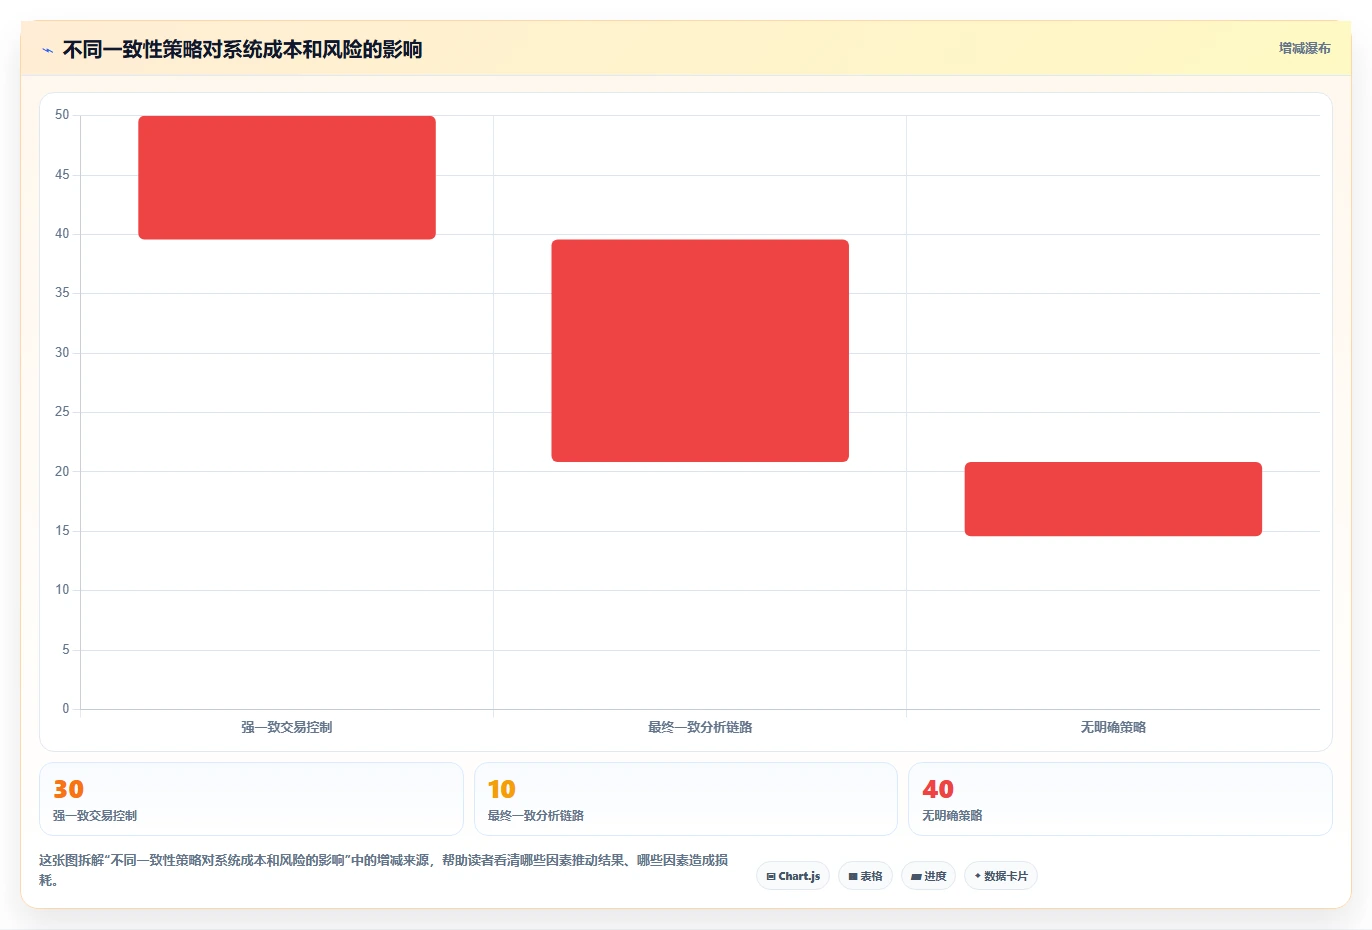Select the Chart.js tag chip
The width and height of the screenshot is (1372, 930).
(x=793, y=876)
